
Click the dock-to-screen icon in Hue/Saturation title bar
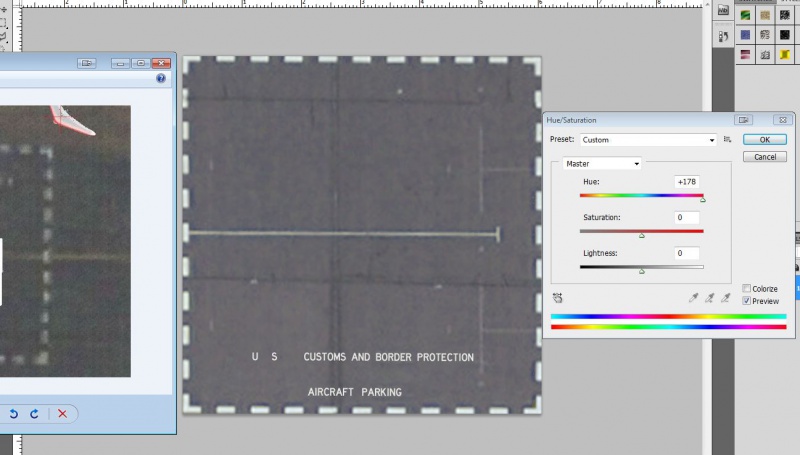tap(743, 120)
